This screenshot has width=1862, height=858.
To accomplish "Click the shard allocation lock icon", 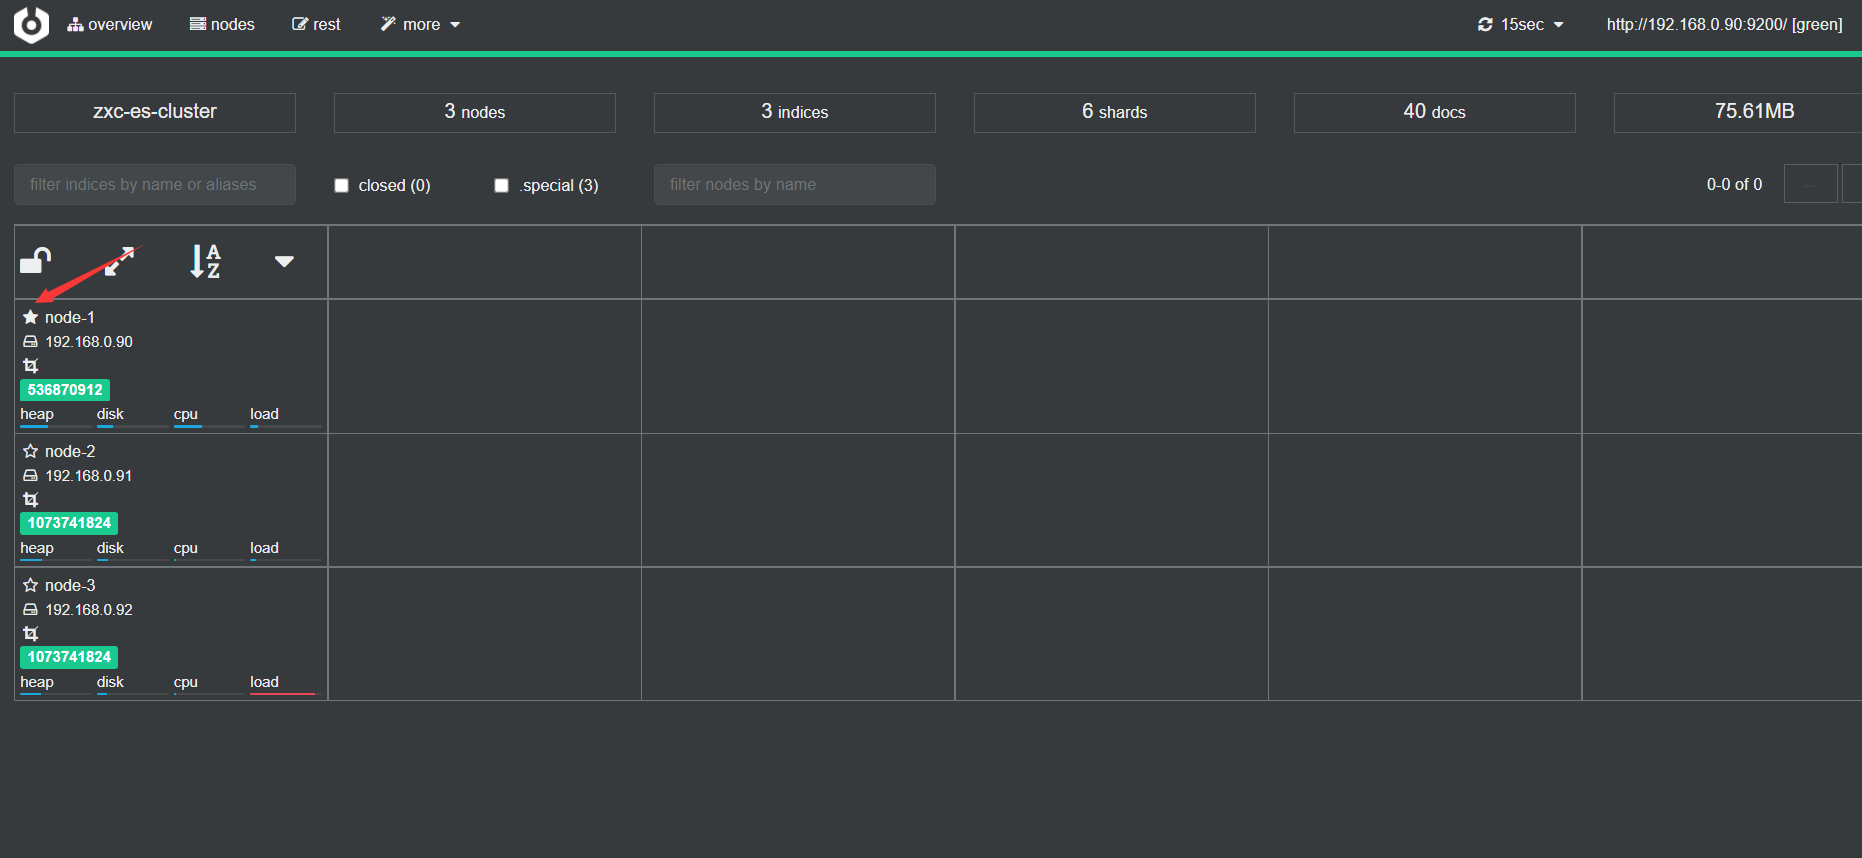I will tap(36, 260).
